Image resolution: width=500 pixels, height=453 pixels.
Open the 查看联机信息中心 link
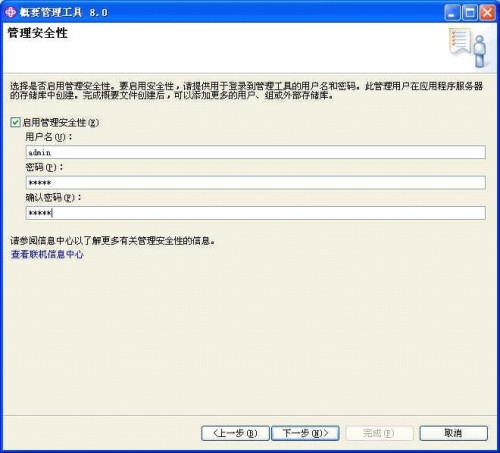click(47, 254)
